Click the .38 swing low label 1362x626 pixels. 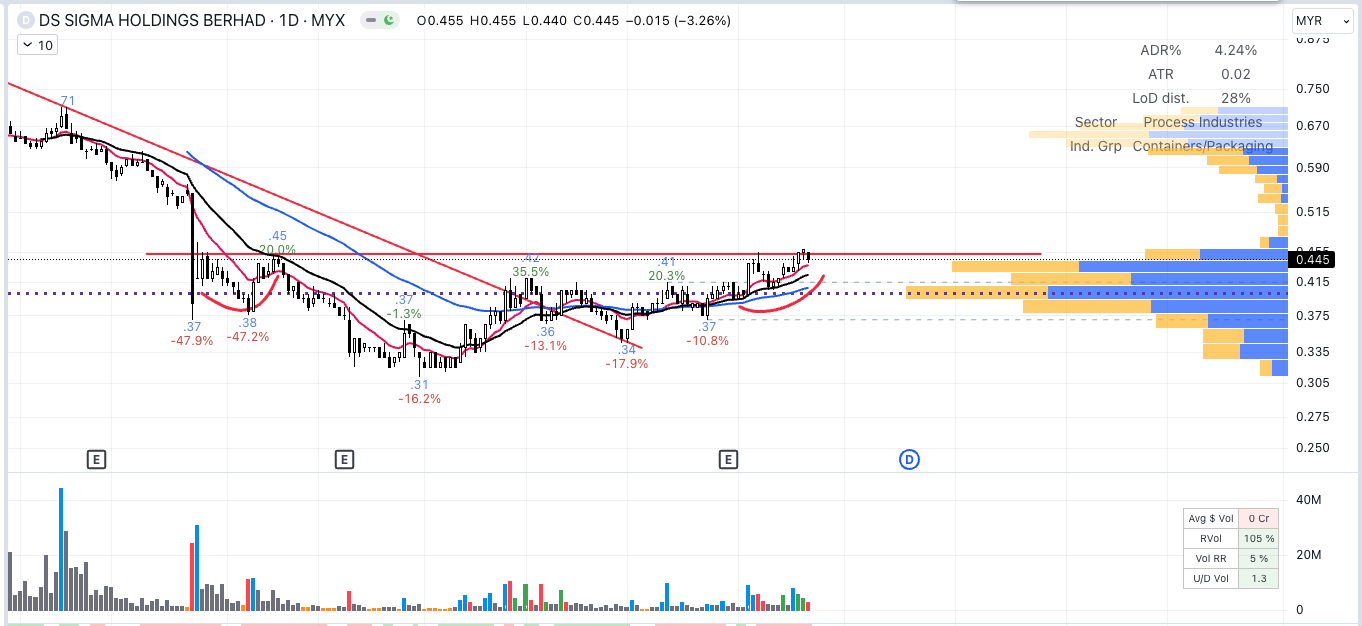click(248, 323)
